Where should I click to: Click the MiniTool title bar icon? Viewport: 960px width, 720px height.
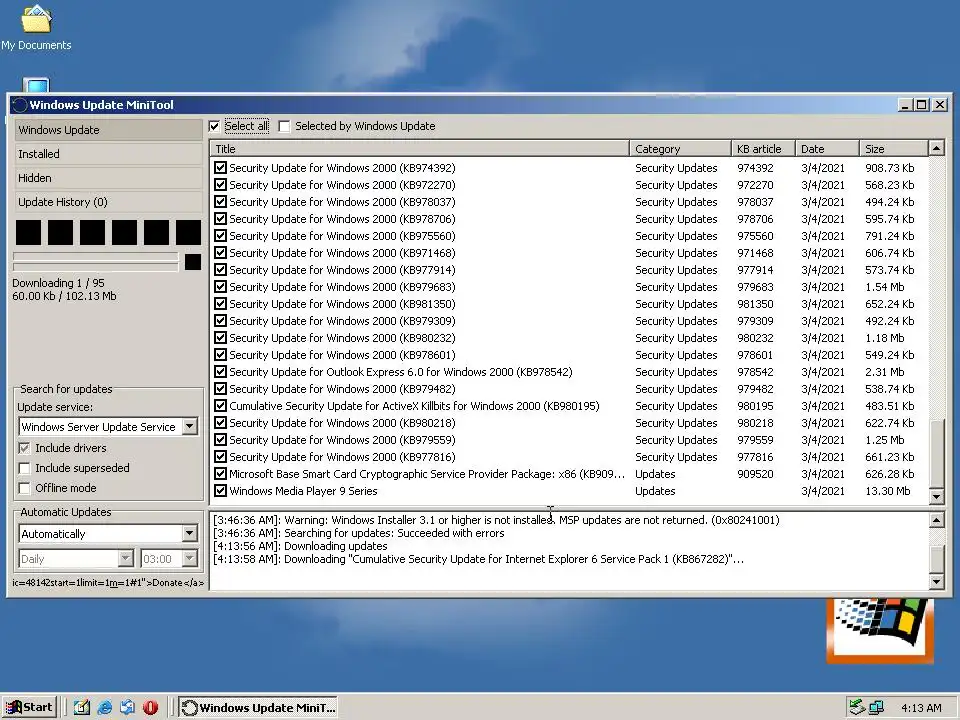click(x=20, y=105)
